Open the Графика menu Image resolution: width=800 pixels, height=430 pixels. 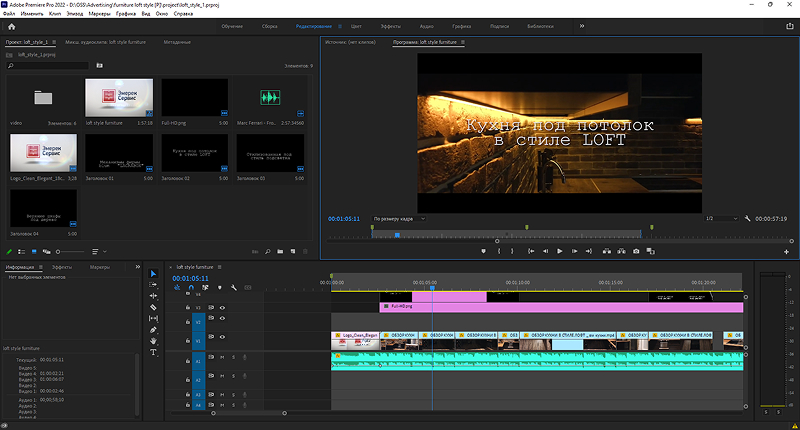click(x=126, y=14)
